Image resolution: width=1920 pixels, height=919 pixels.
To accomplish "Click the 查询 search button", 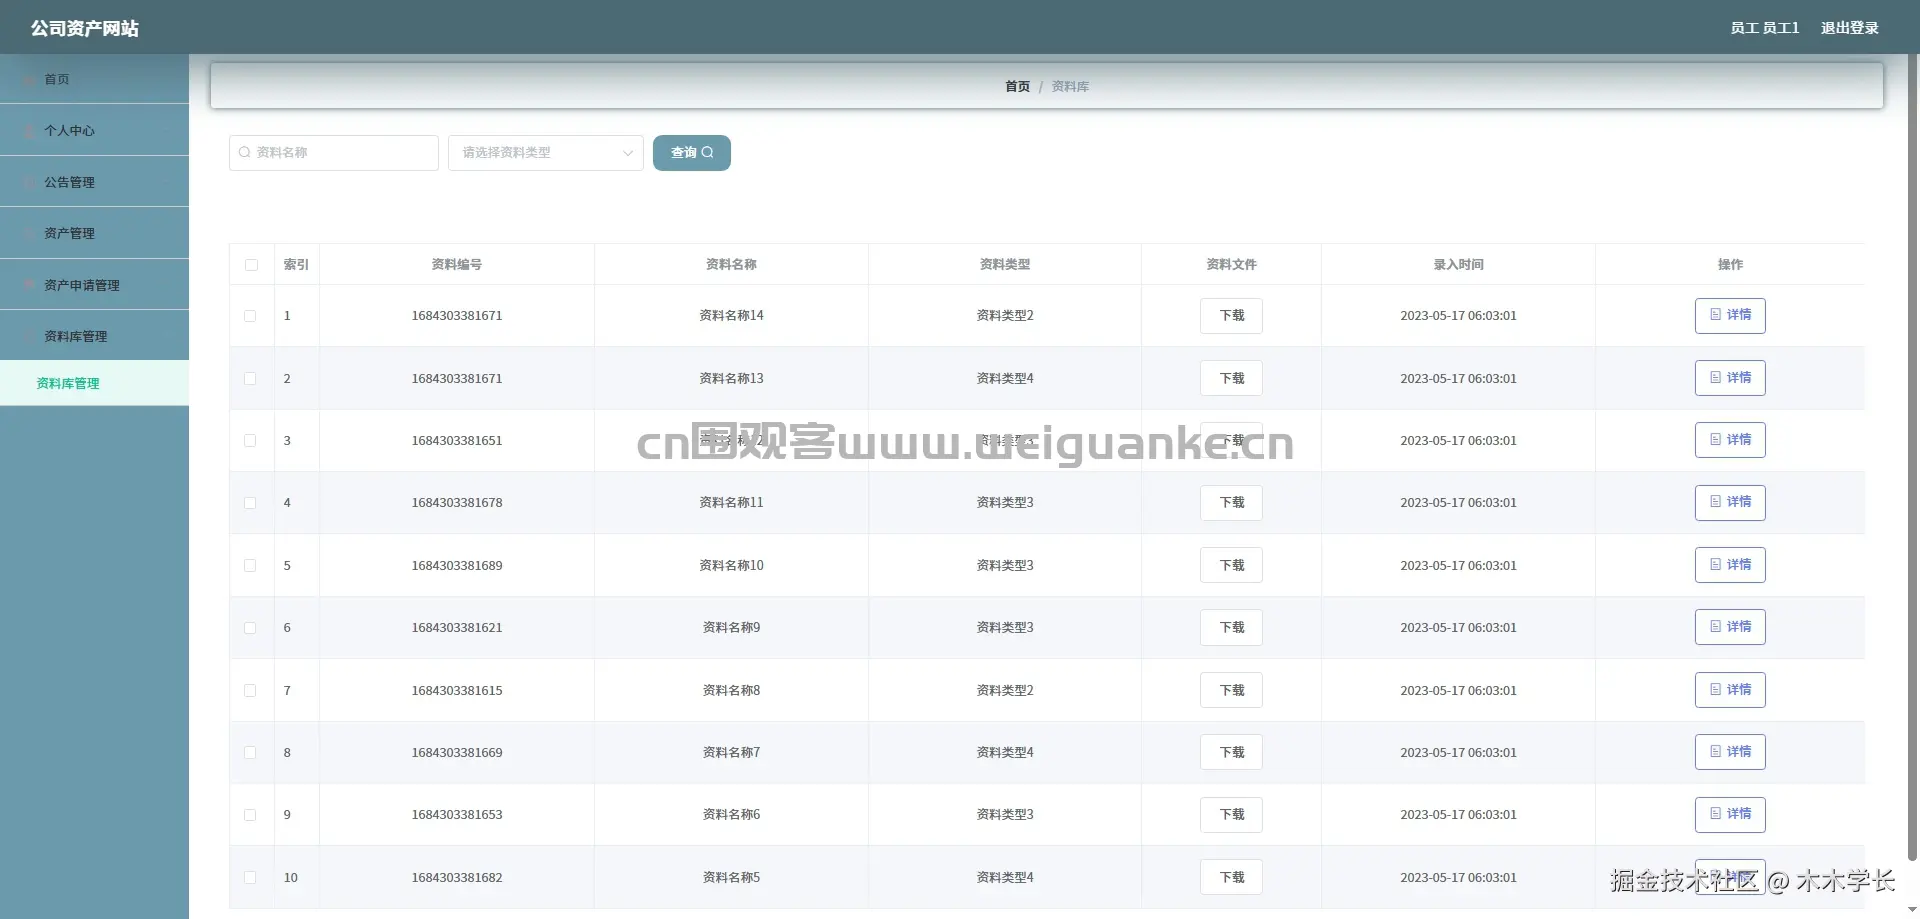I will click(692, 153).
